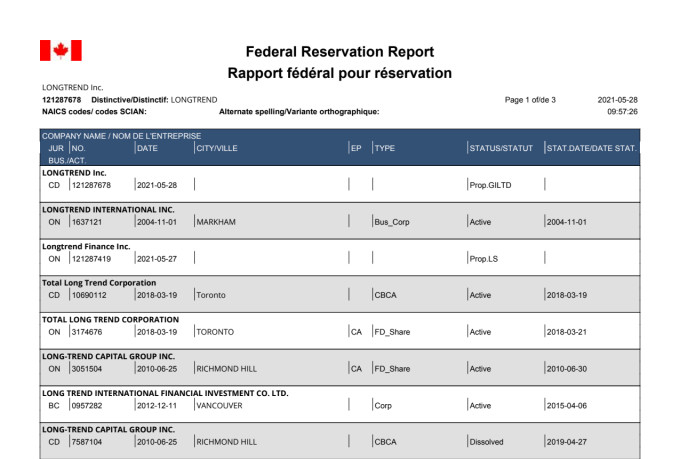Screen dimensions: 680x459
Task: Click the Bus_Corp type cell
Action: (x=391, y=222)
